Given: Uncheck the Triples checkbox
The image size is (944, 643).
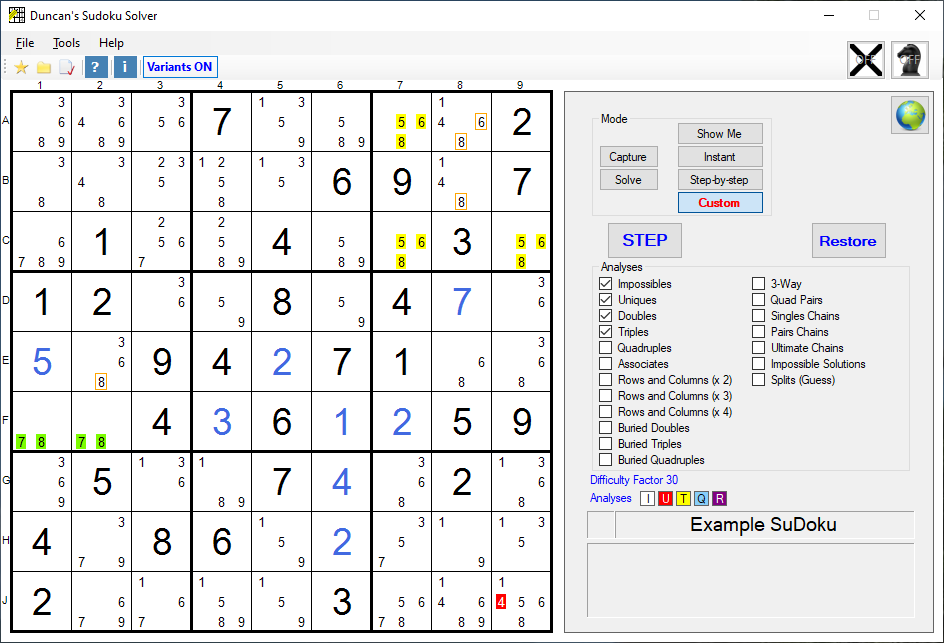Looking at the screenshot, I should click(x=606, y=332).
